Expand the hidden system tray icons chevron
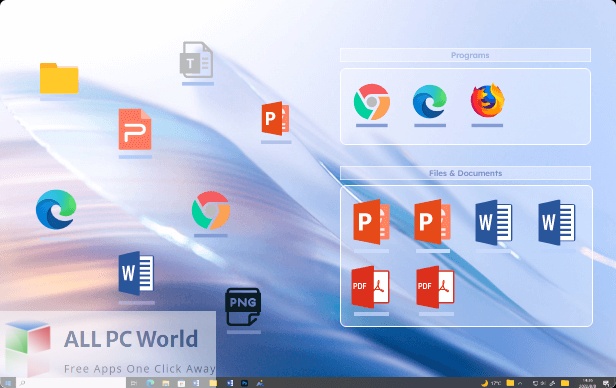The width and height of the screenshot is (616, 388). point(520,383)
